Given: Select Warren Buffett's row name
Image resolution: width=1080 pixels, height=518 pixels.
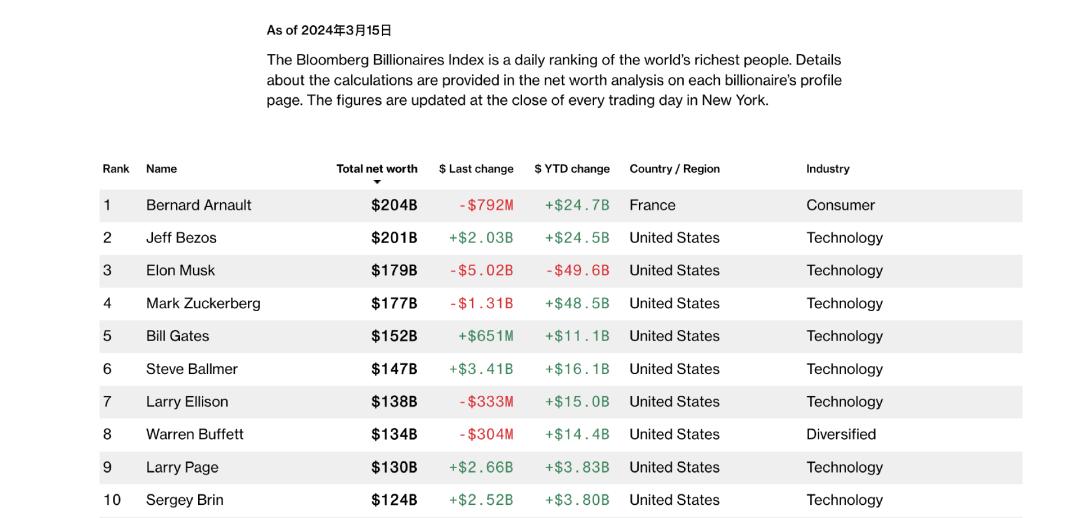Looking at the screenshot, I should (x=195, y=435).
